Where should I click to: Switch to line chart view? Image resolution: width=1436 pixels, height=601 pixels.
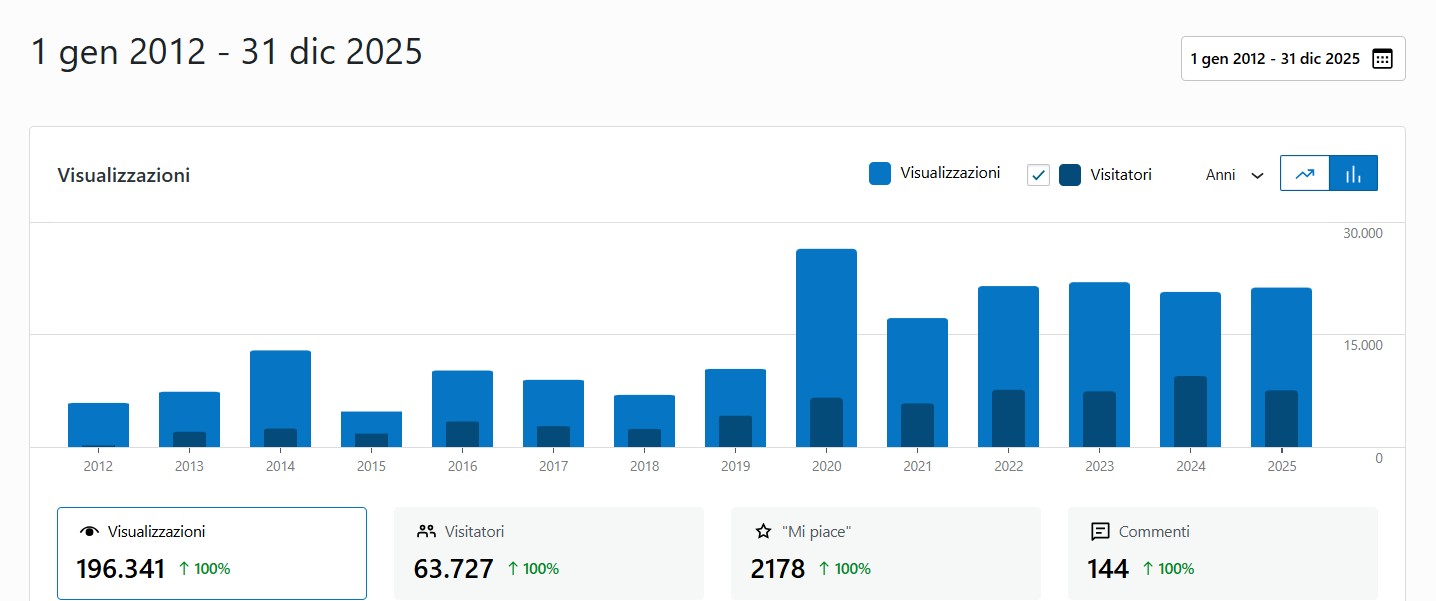click(1305, 174)
